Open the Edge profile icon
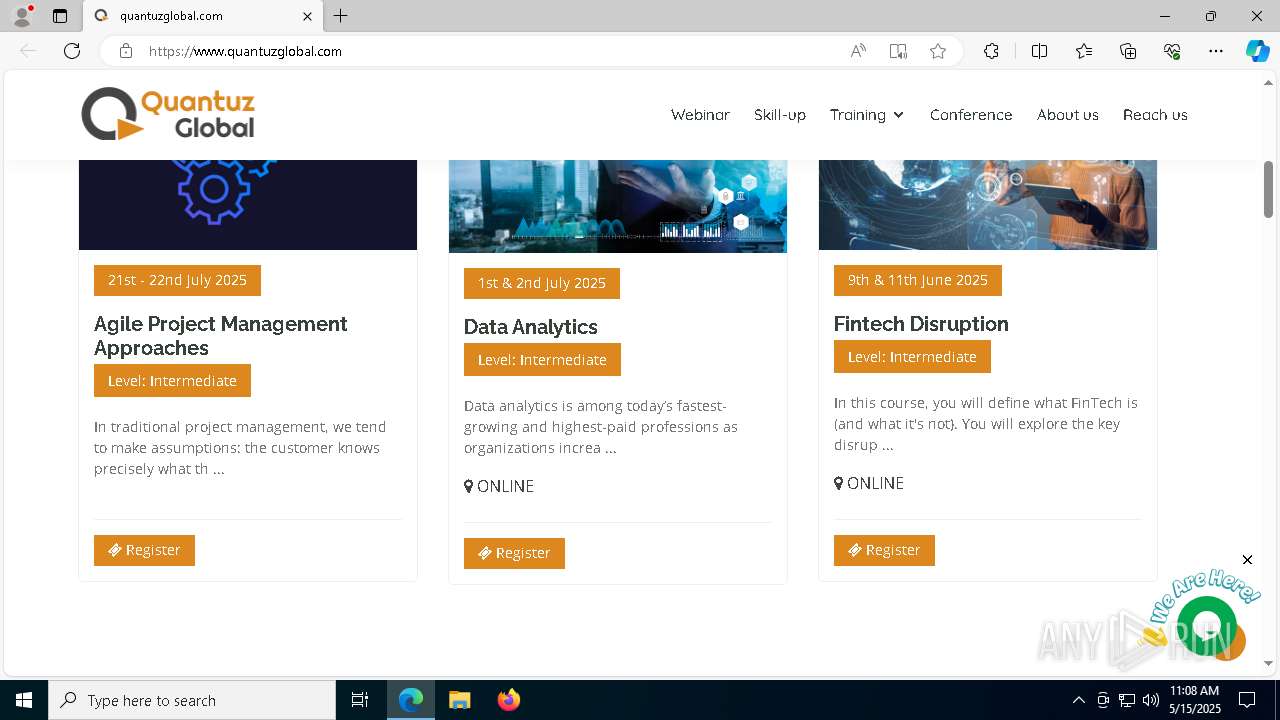The image size is (1280, 720). click(21, 16)
